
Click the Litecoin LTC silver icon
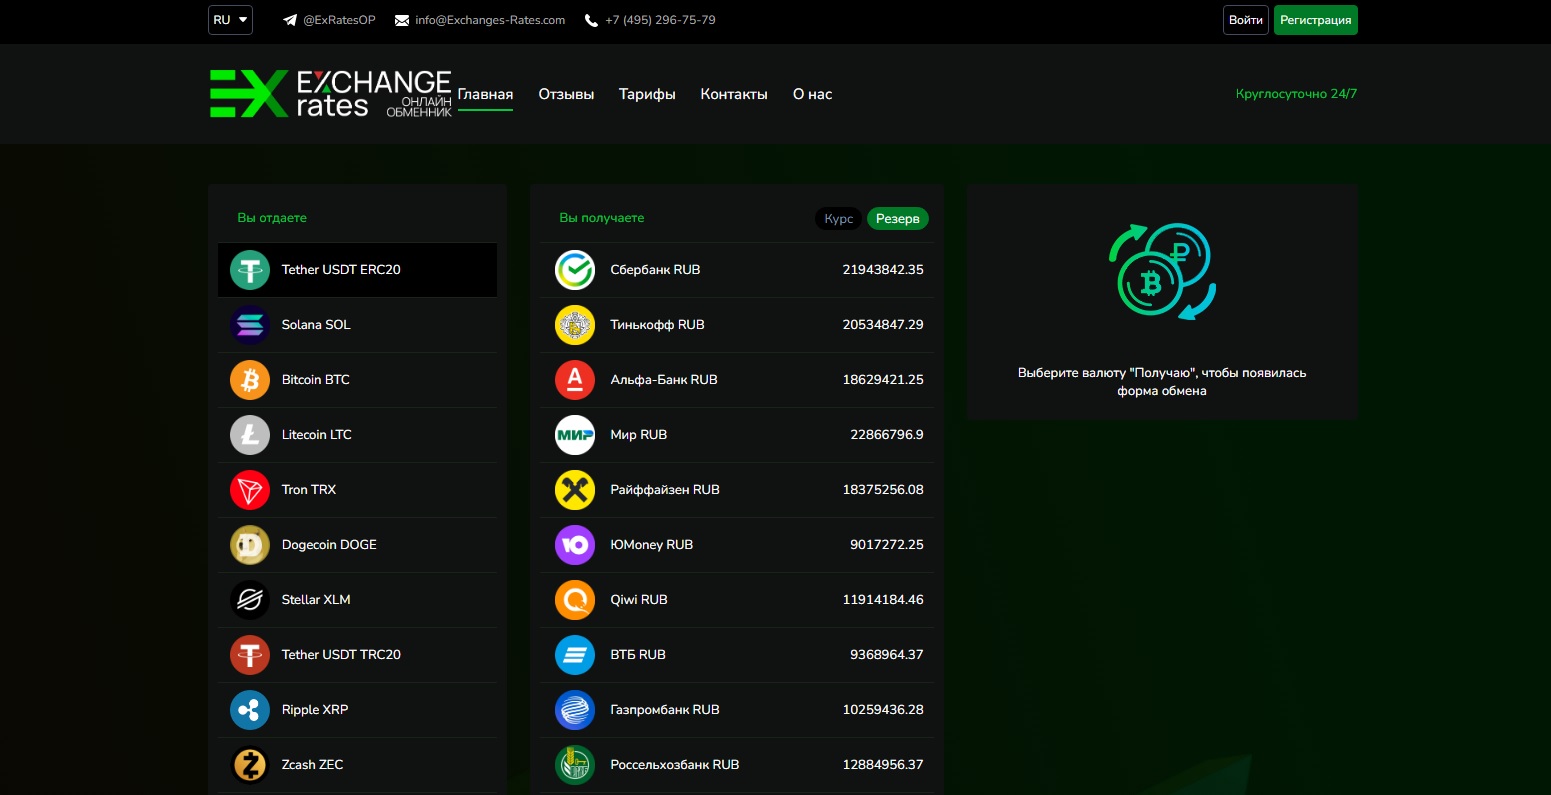click(250, 435)
